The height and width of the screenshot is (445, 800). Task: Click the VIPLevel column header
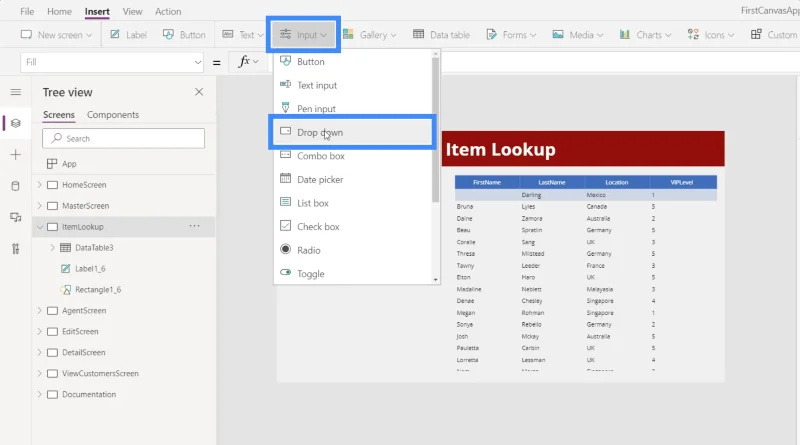(682, 182)
